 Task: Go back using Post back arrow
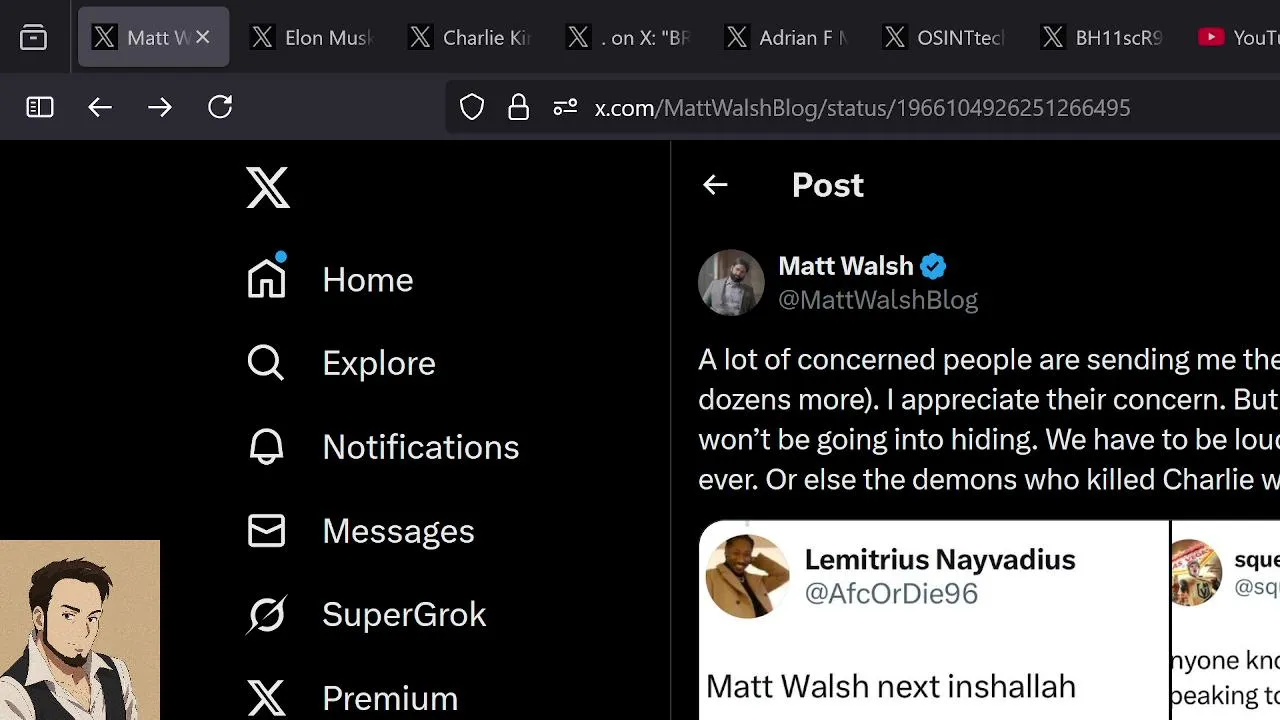715,185
